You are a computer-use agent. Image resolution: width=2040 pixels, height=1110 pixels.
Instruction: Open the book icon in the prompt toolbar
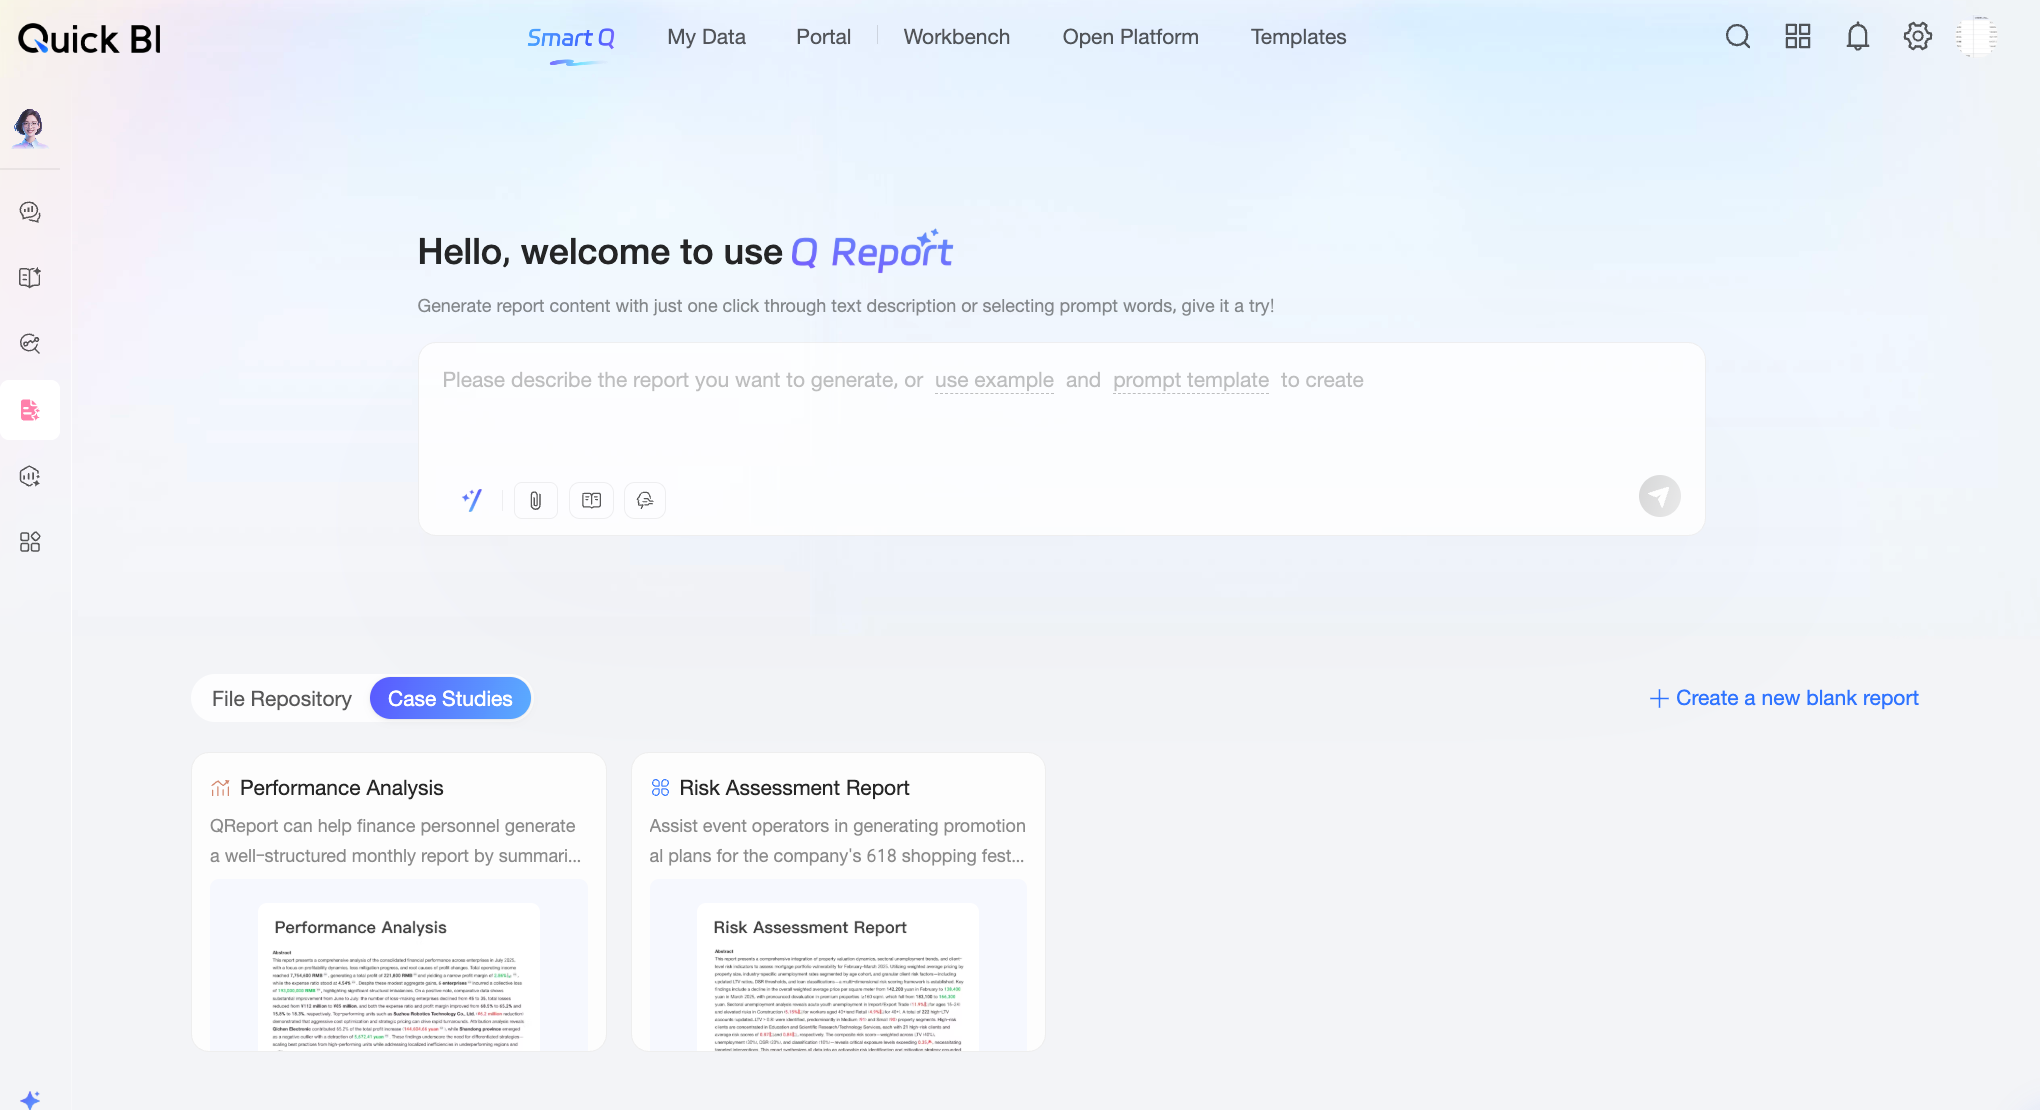[x=591, y=500]
